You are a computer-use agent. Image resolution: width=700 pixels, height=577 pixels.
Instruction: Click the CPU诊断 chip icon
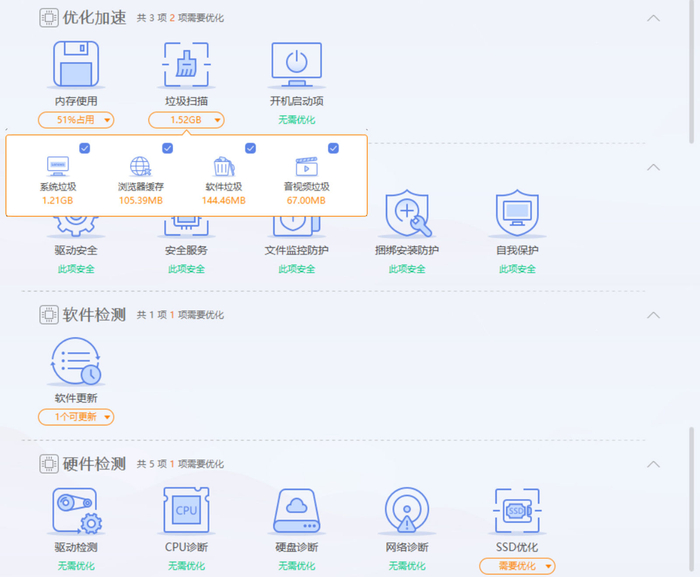tap(186, 511)
